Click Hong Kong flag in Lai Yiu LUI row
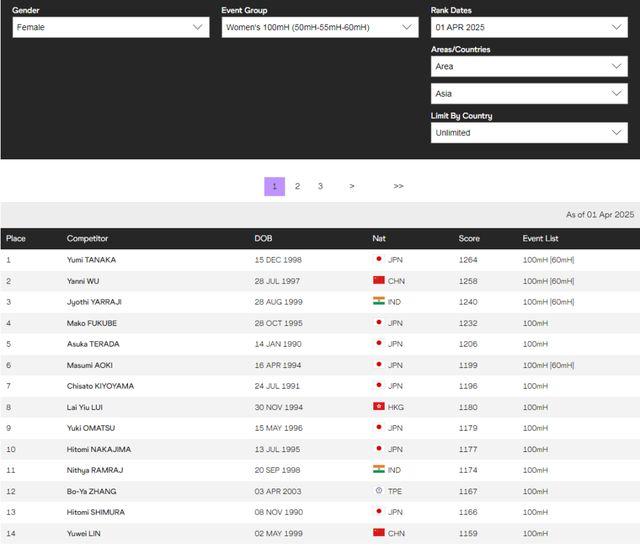Viewport: 640px width, 548px height. [379, 406]
